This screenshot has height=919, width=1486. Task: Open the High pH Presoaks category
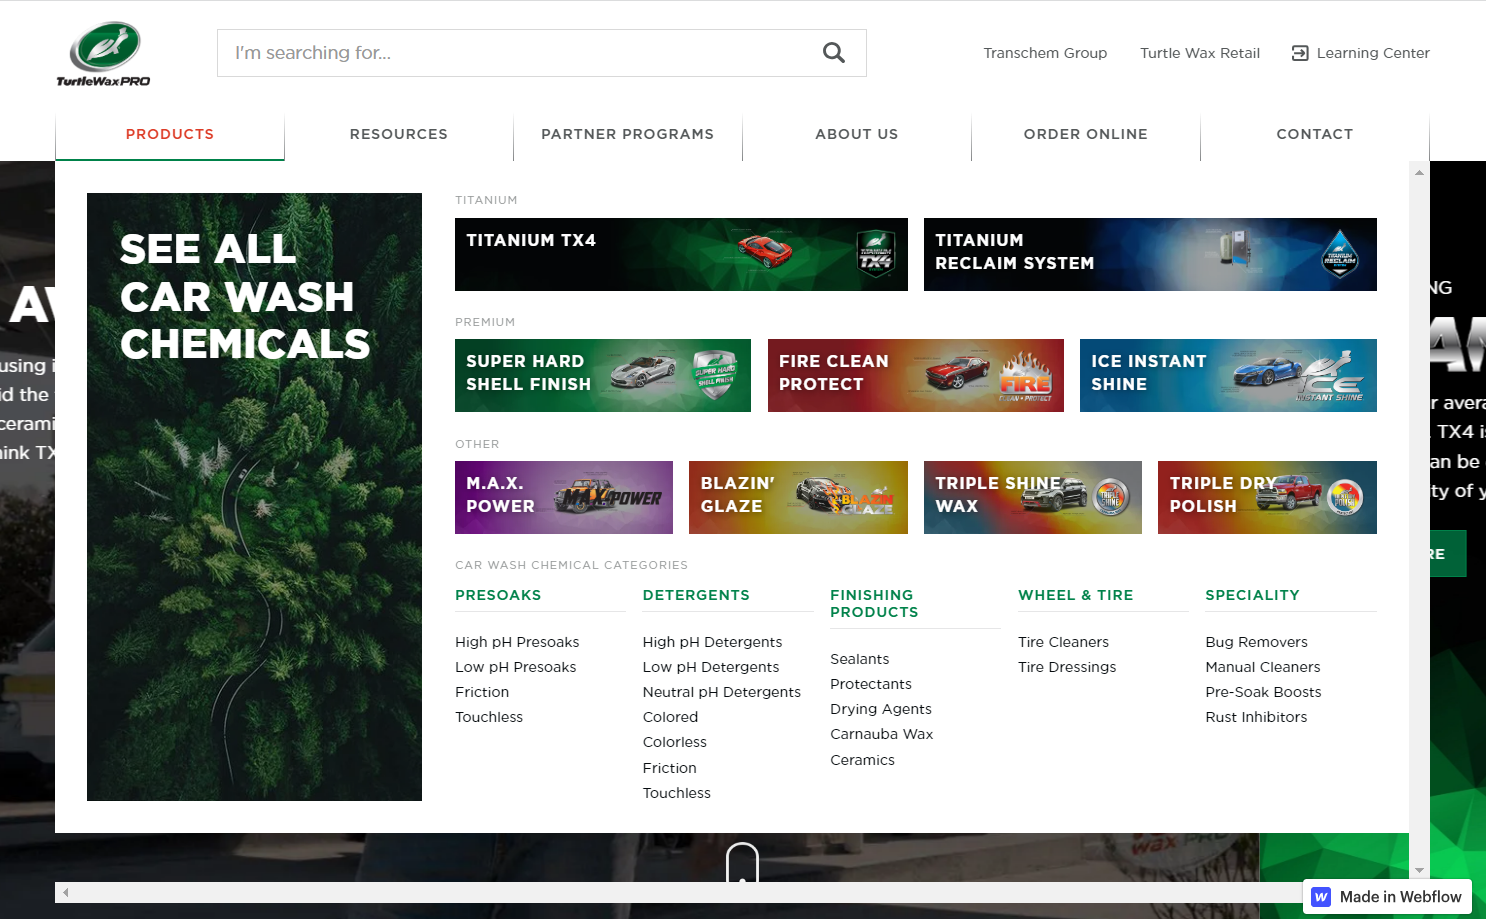(517, 641)
